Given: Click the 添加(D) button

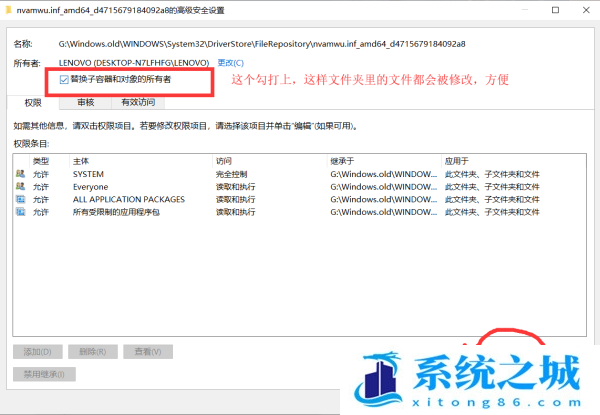Looking at the screenshot, I should tap(37, 352).
